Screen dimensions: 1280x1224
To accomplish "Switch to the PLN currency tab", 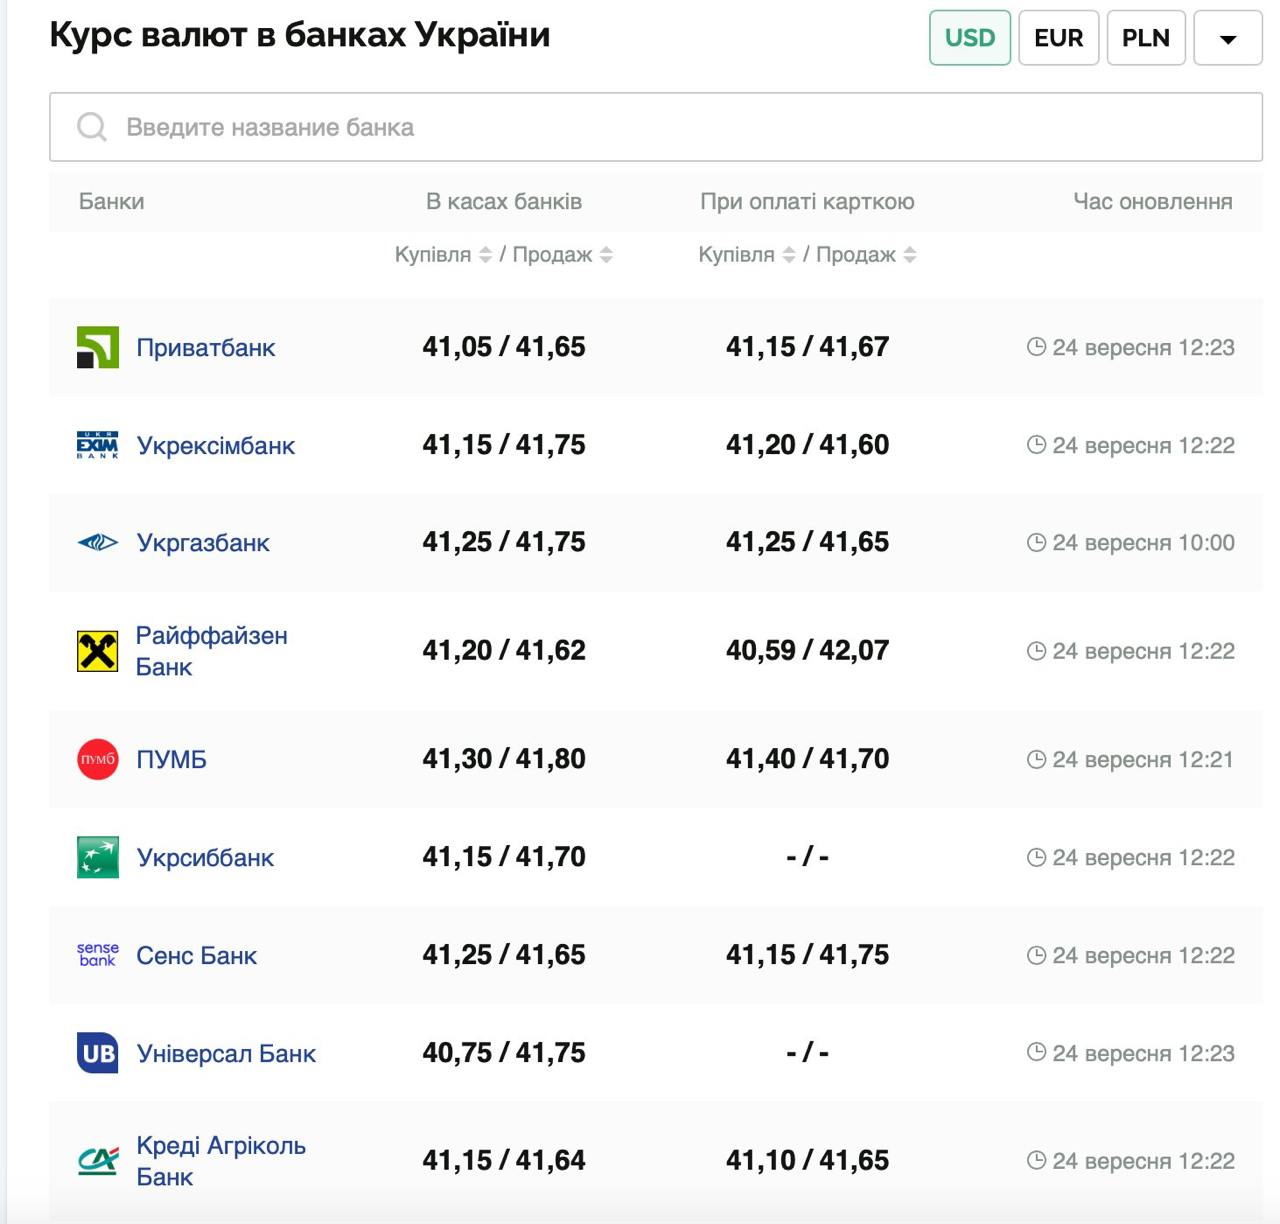I will 1145,38.
